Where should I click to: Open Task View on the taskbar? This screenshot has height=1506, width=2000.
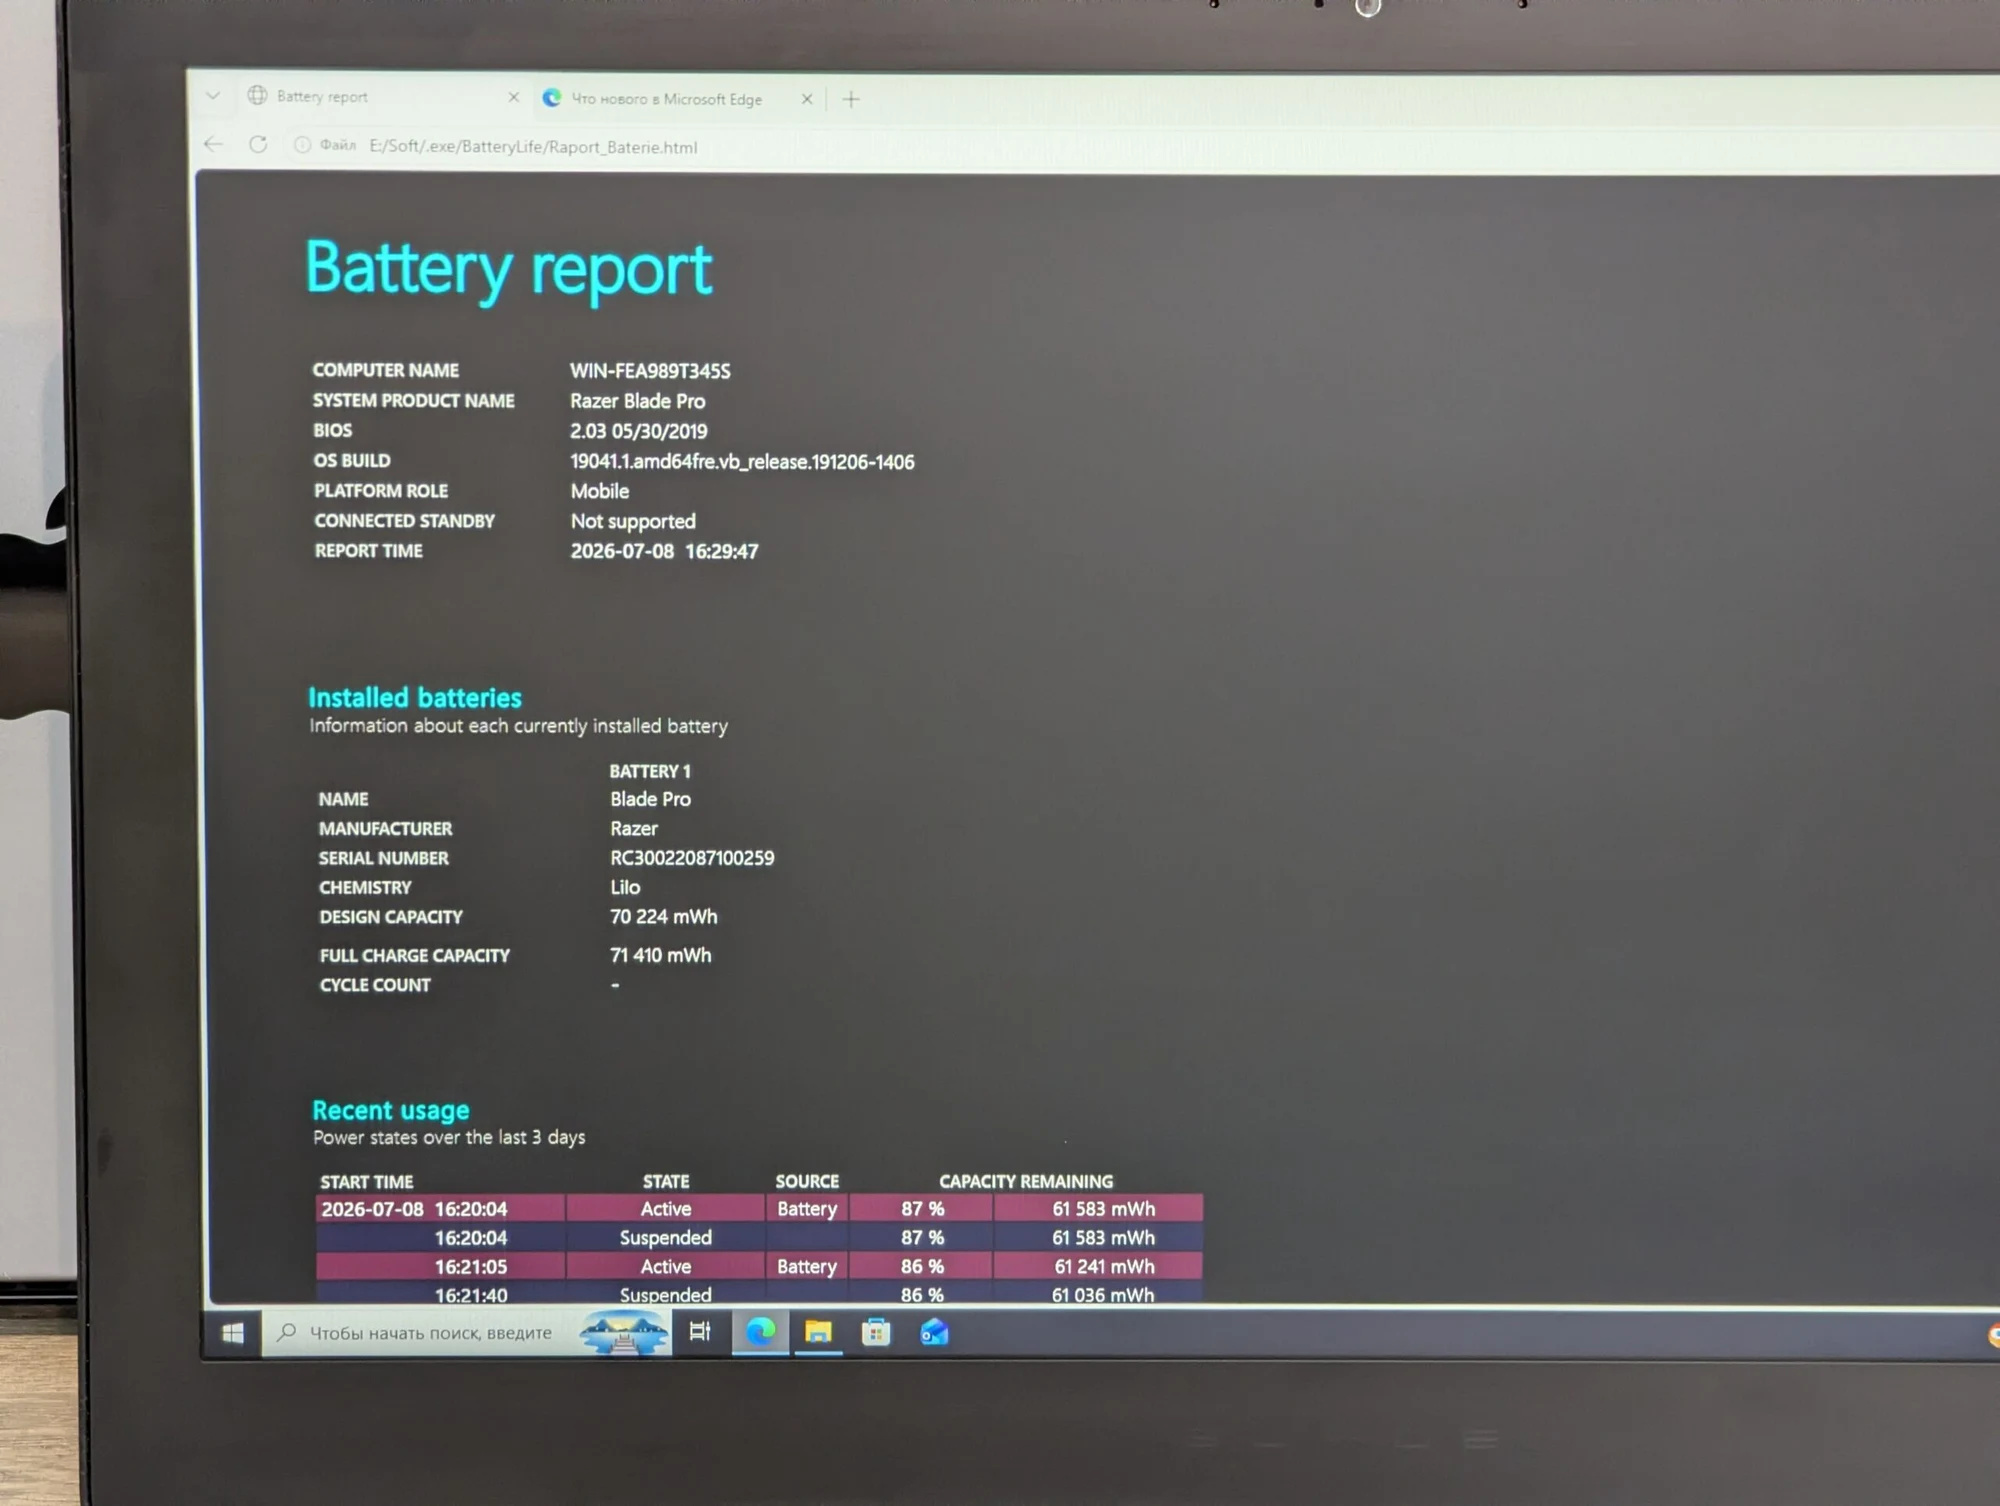[700, 1331]
